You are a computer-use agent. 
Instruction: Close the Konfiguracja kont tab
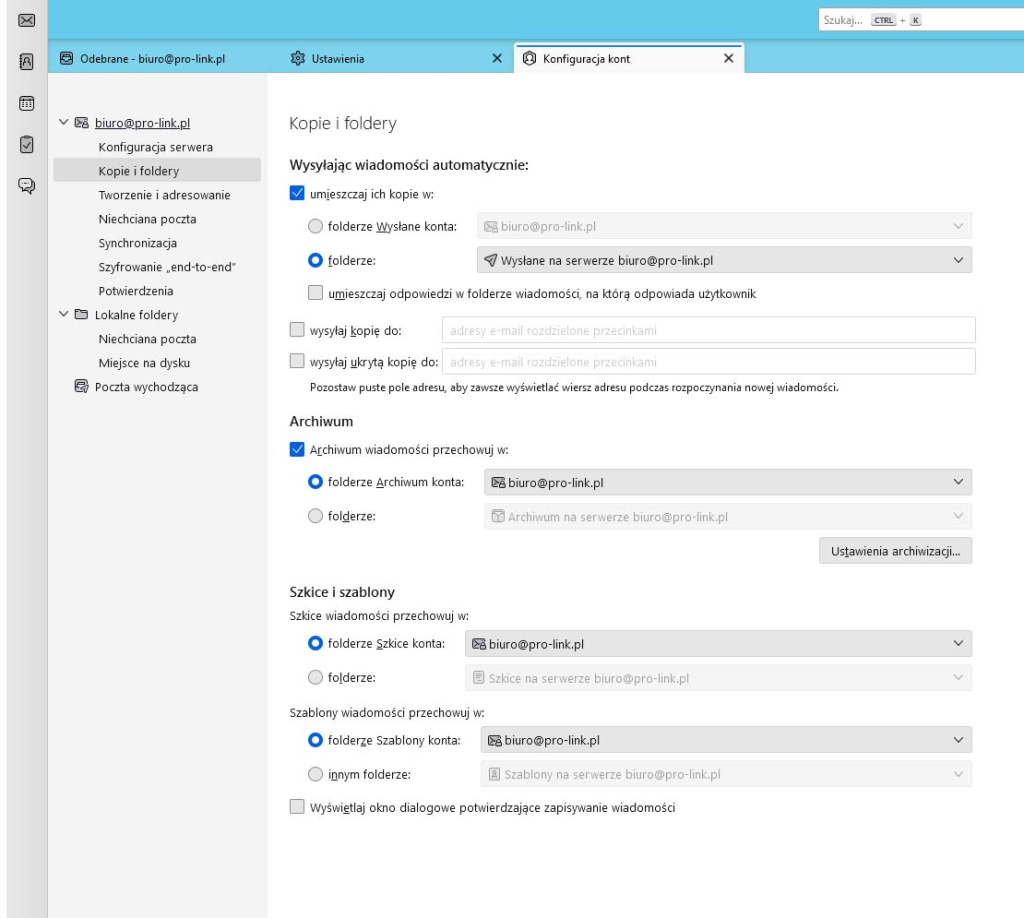coord(728,59)
